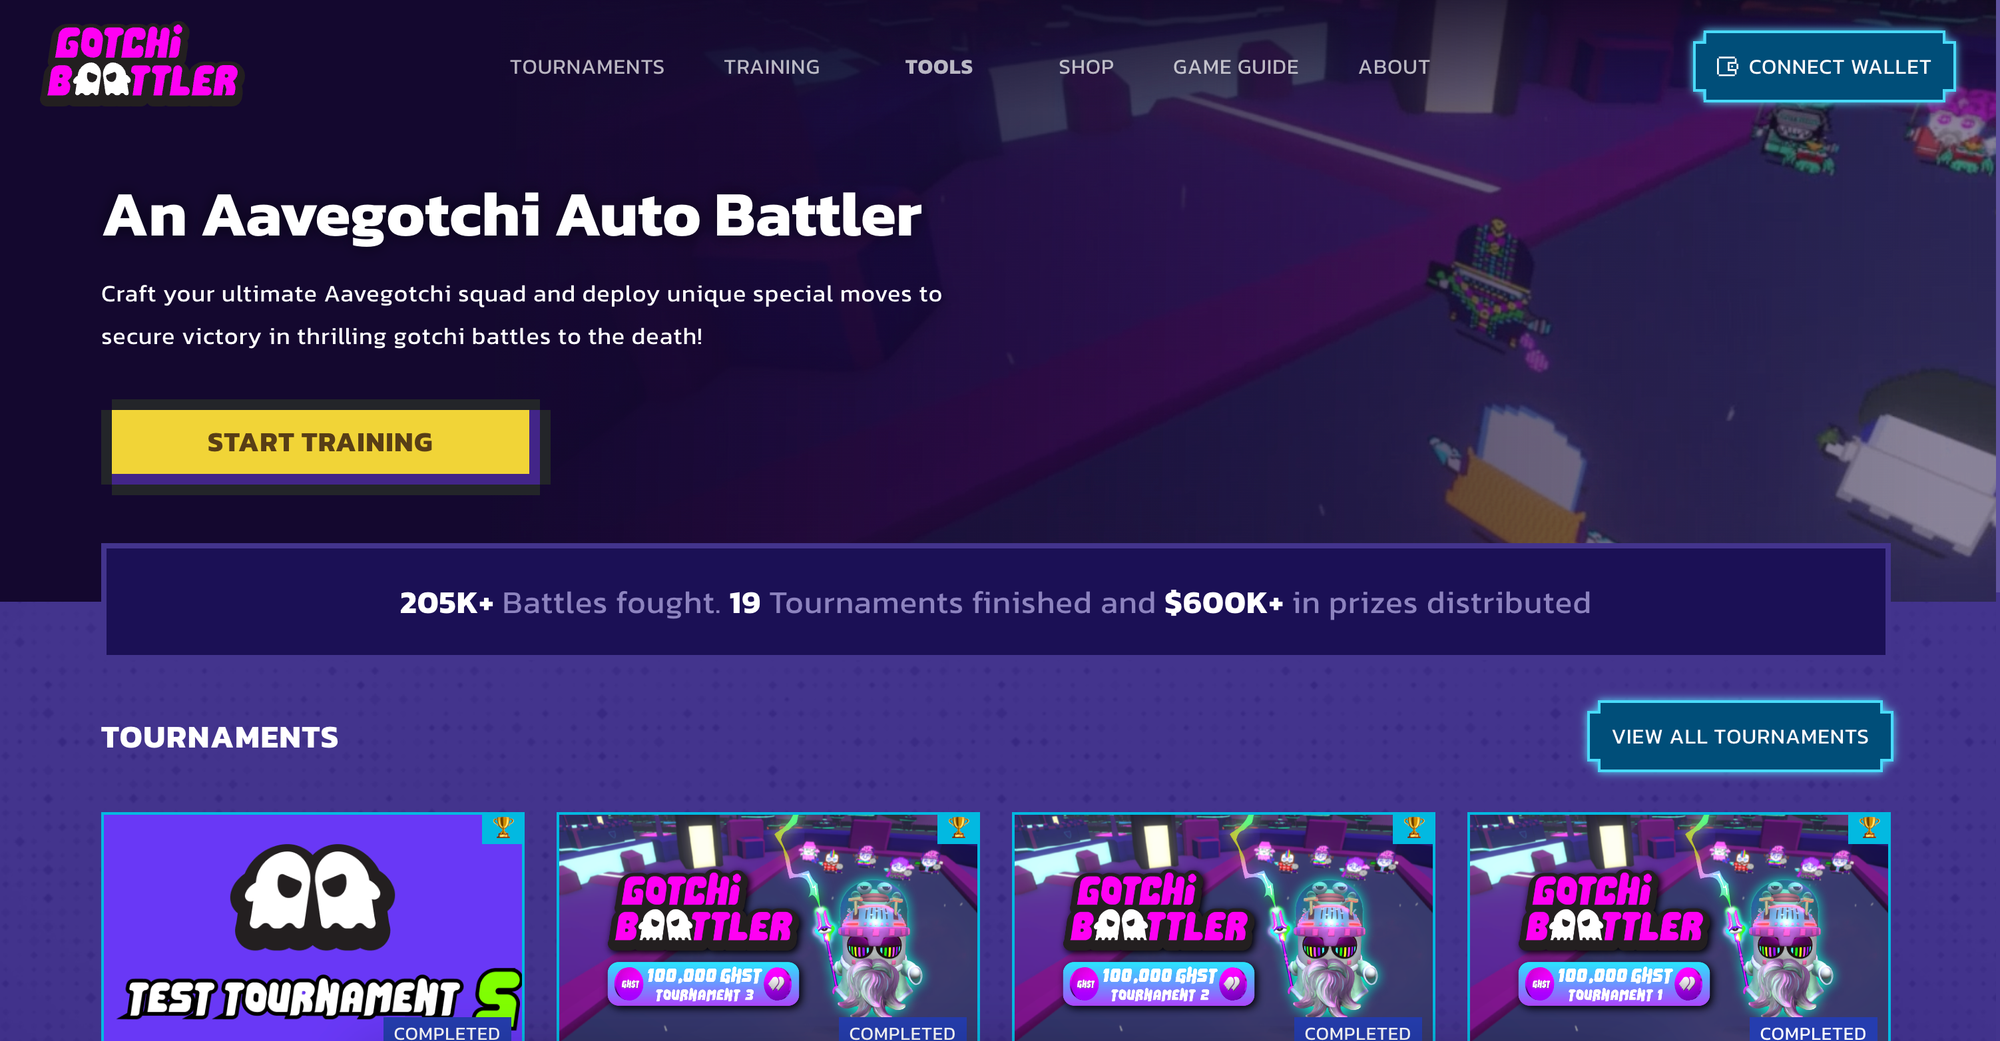Click the Gotchi Battler logo

(142, 64)
